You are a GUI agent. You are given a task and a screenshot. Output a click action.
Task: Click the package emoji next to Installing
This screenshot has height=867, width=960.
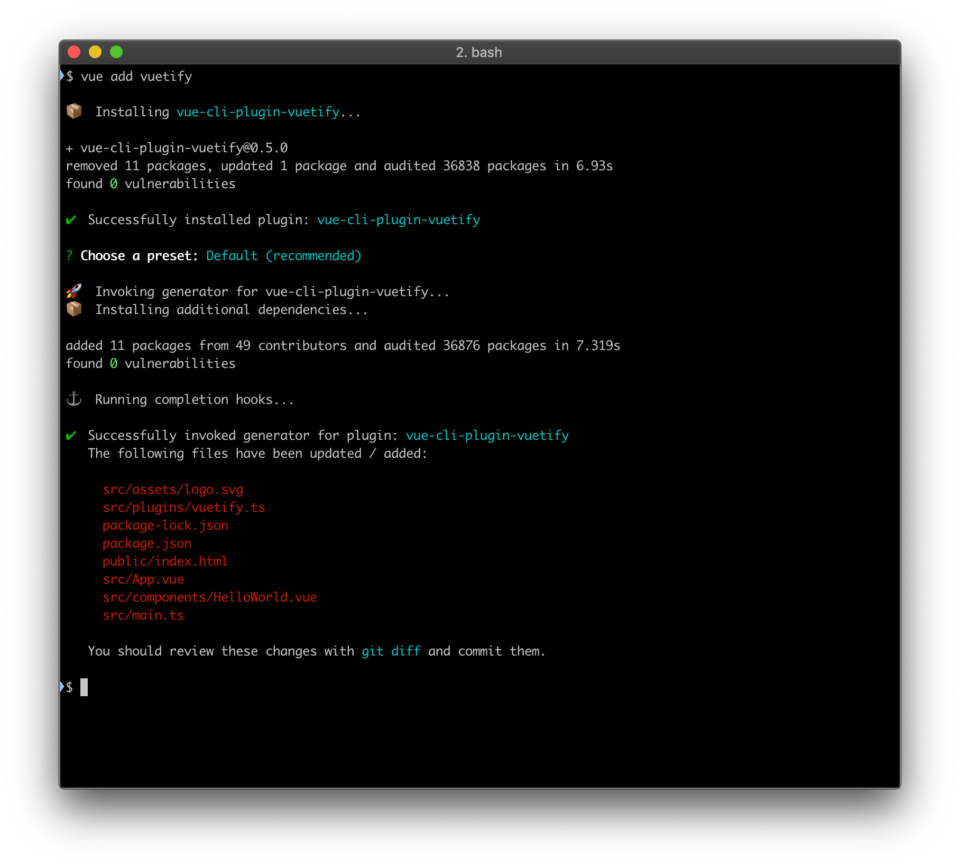click(x=74, y=111)
